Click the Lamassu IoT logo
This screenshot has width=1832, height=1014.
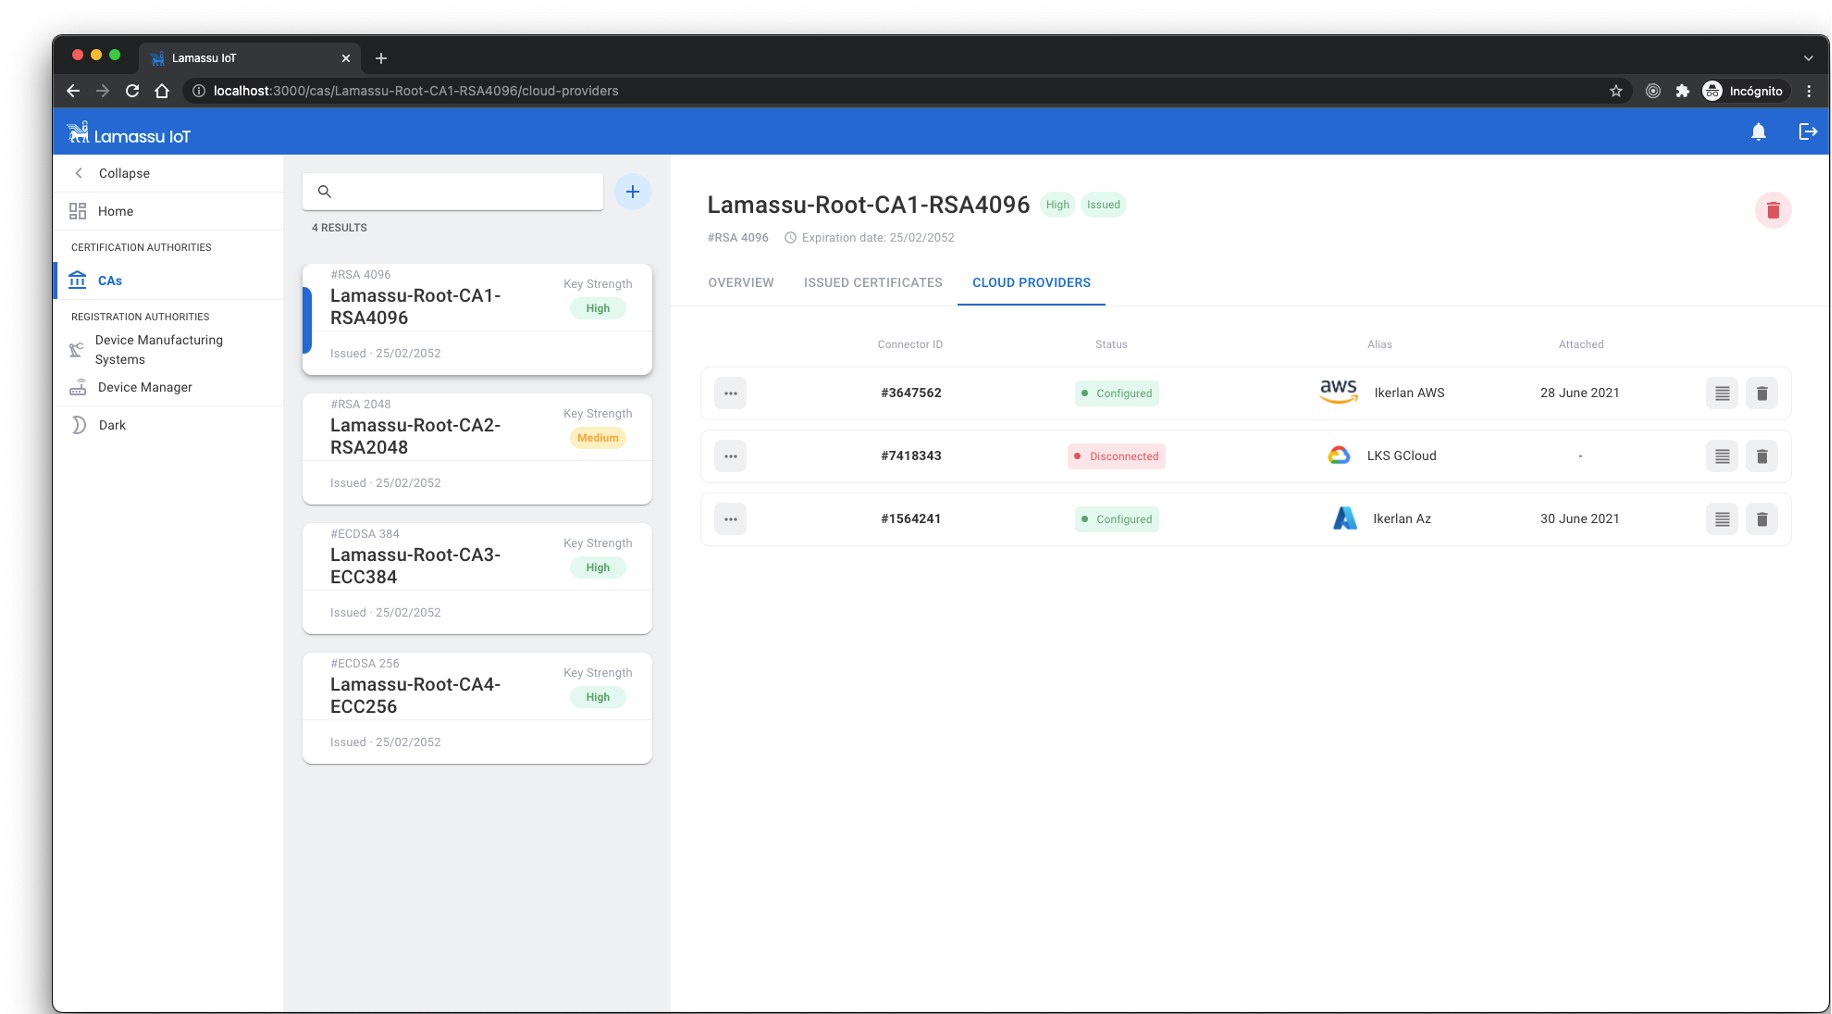pyautogui.click(x=128, y=133)
